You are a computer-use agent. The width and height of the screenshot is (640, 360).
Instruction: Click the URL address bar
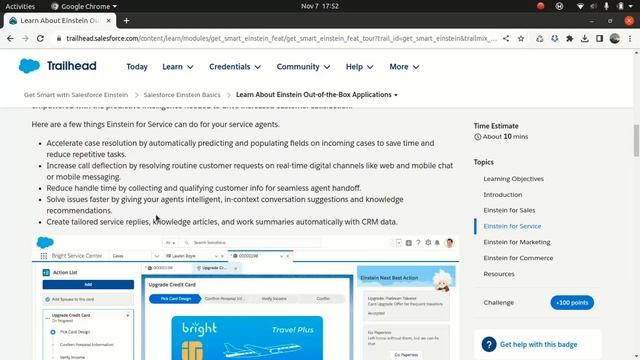point(281,38)
